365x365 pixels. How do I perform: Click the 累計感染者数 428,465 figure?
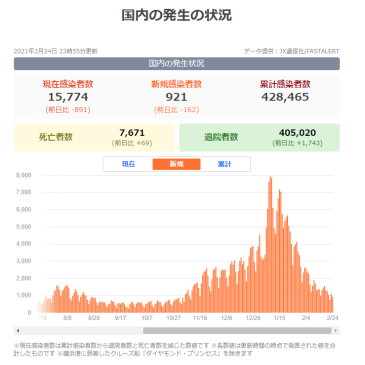[285, 97]
